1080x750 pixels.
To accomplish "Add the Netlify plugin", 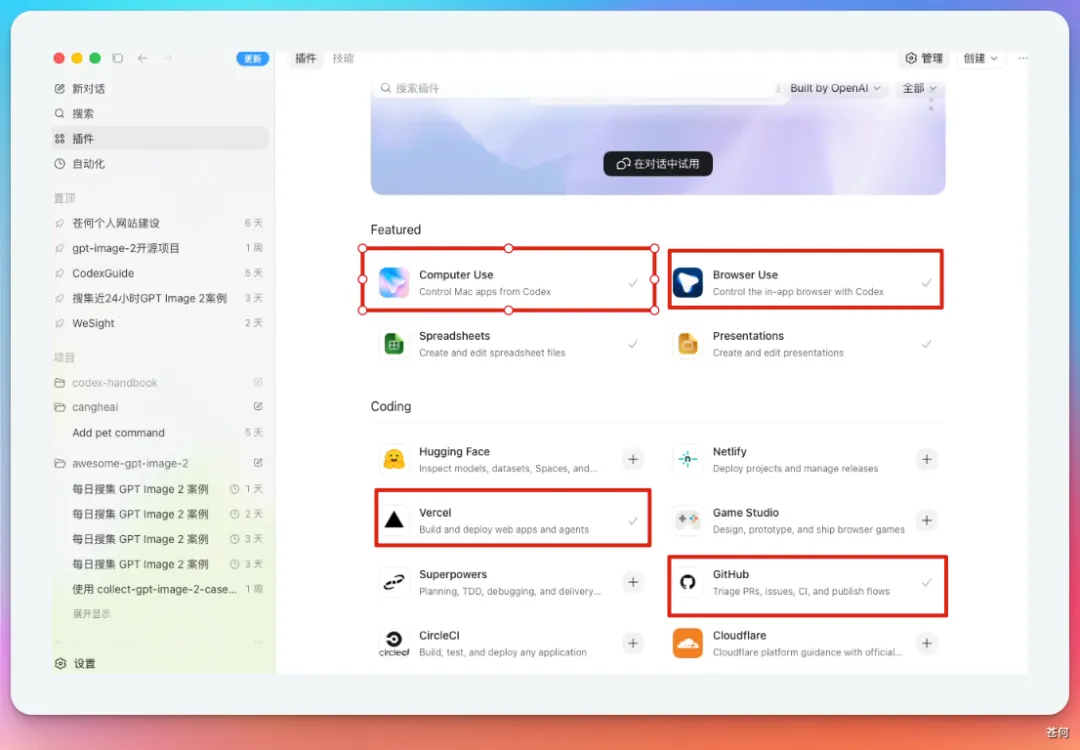I will (x=927, y=459).
